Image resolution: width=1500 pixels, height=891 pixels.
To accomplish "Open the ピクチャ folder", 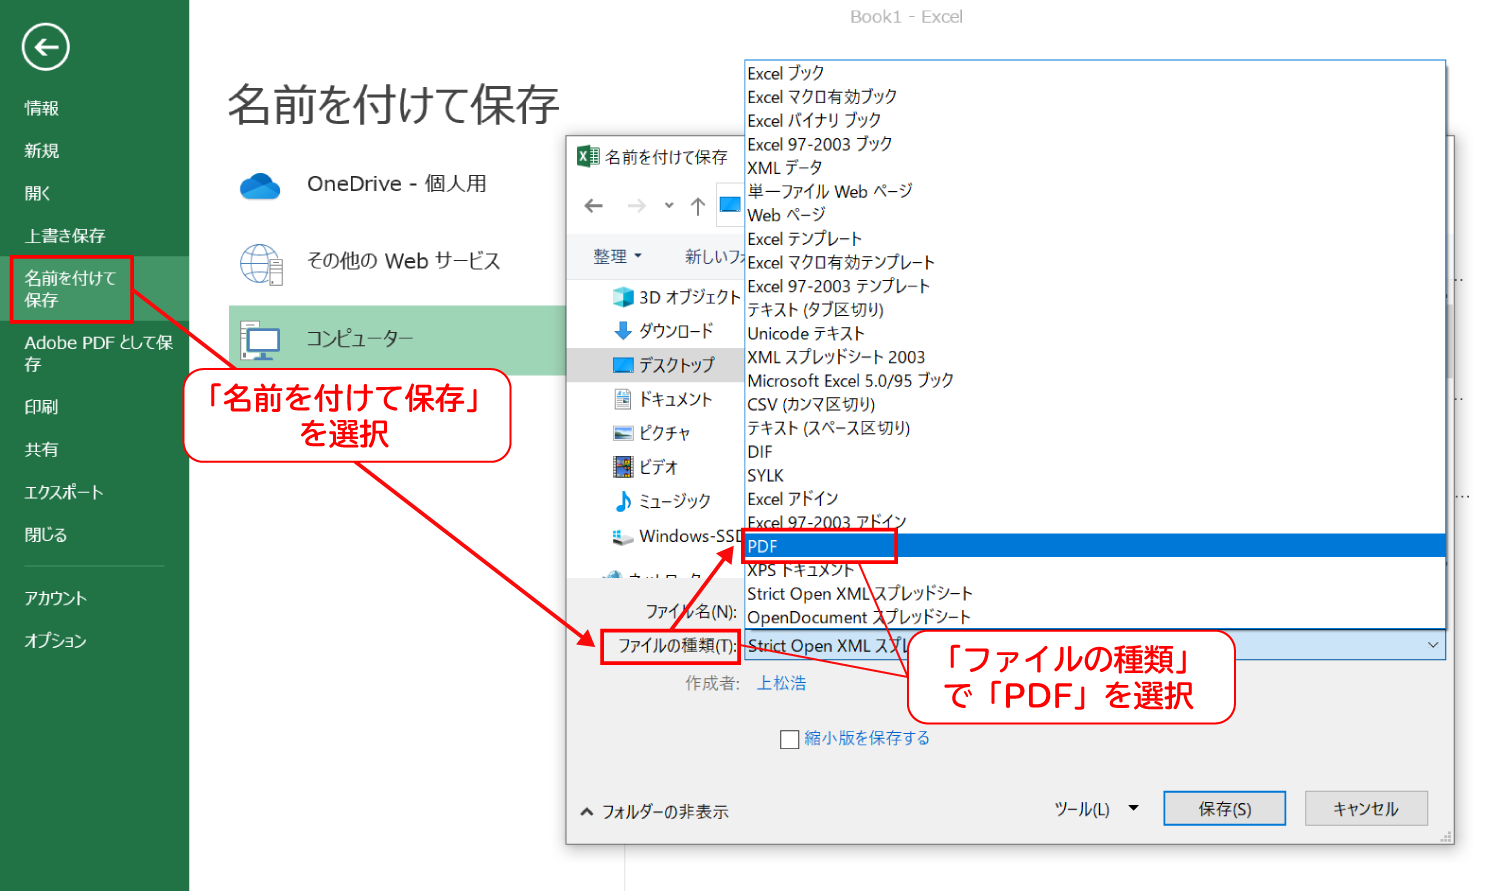I will [x=662, y=432].
